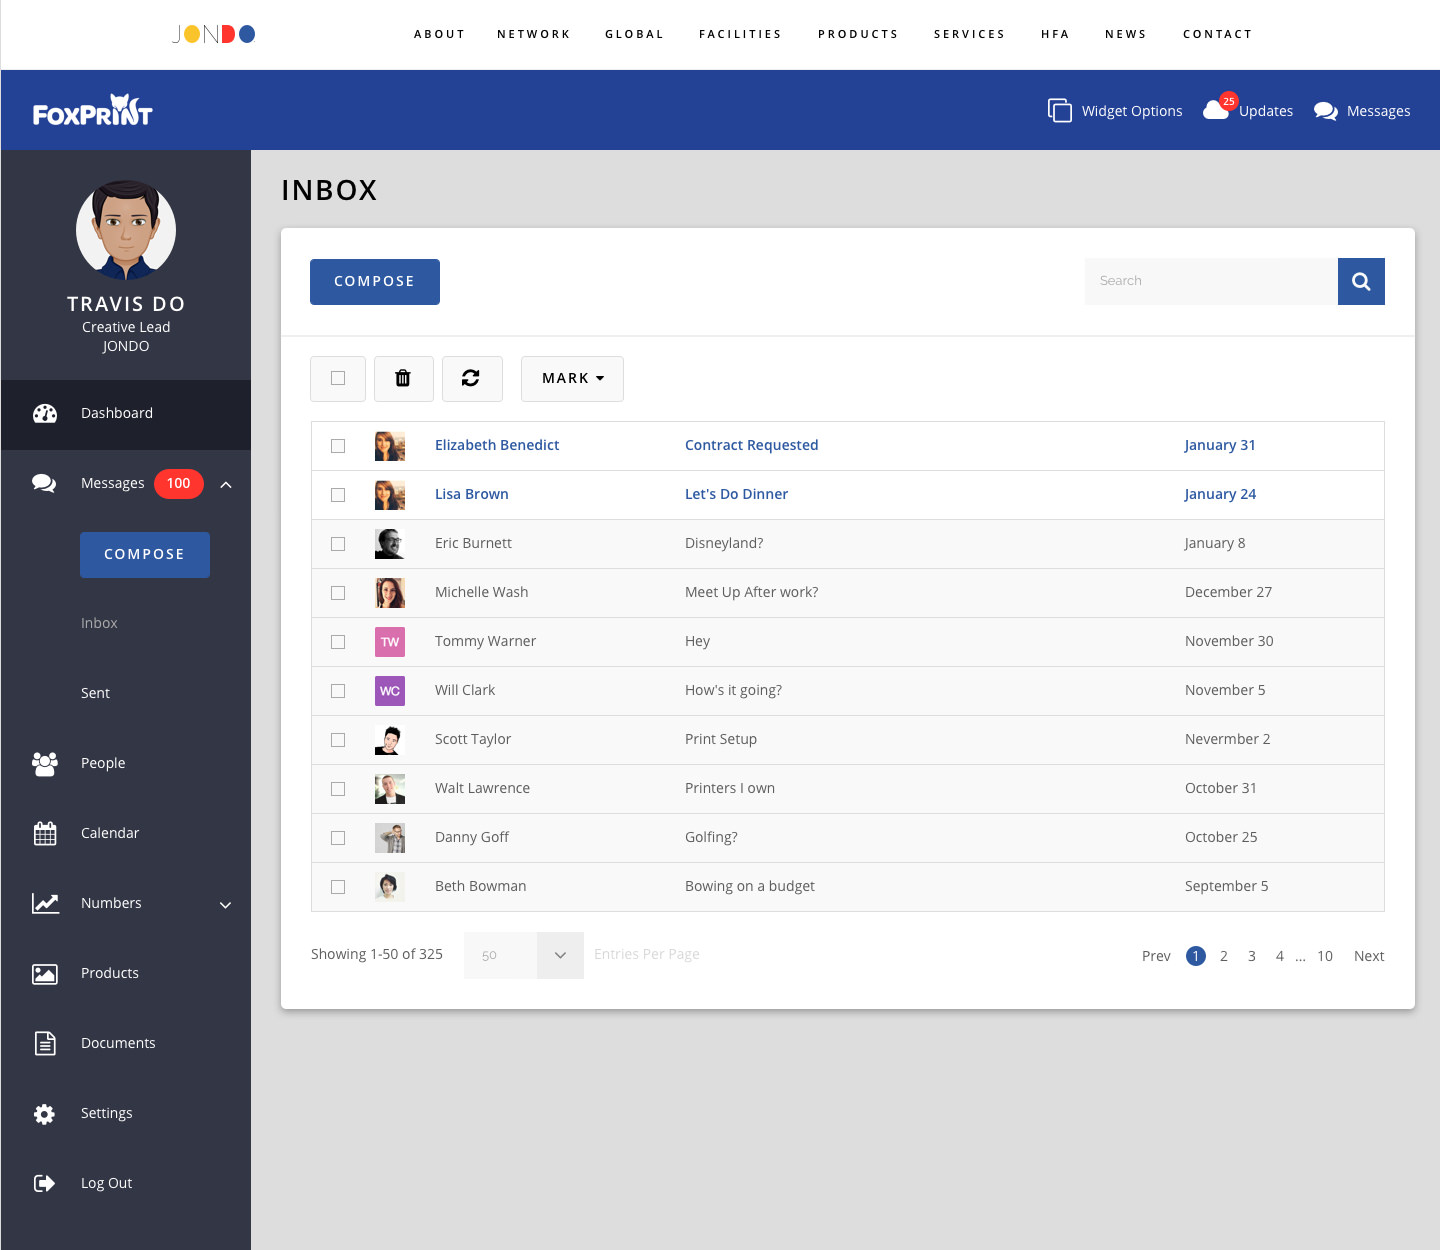The height and width of the screenshot is (1250, 1440).
Task: Select the Eric Burnett message checkbox
Action: [x=338, y=544]
